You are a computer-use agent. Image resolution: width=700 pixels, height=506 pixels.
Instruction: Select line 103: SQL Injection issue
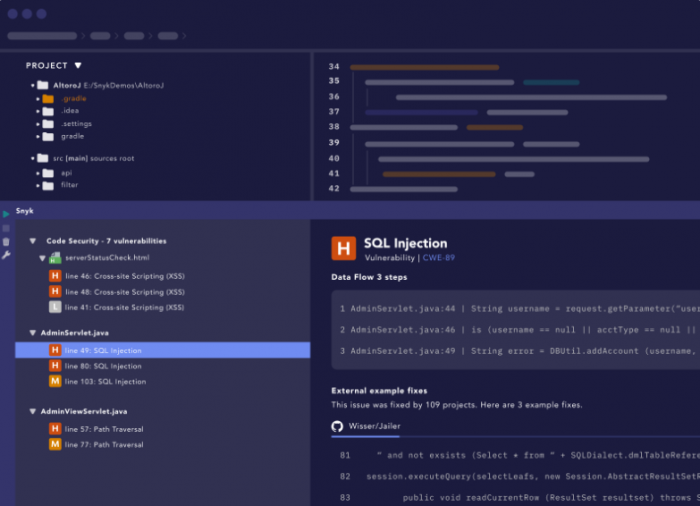105,381
